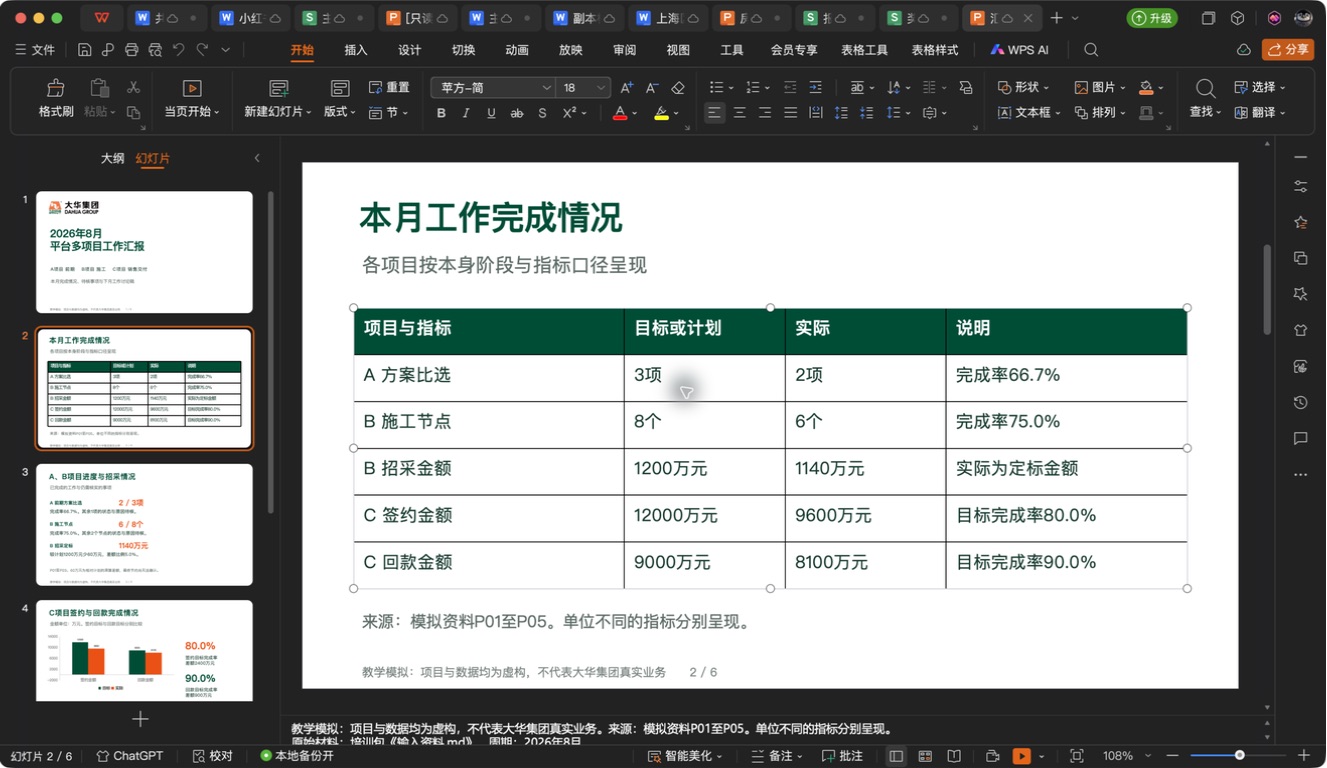Image resolution: width=1327 pixels, height=768 pixels.
Task: Click the cloud sync icon beside Share
Action: click(x=1244, y=49)
